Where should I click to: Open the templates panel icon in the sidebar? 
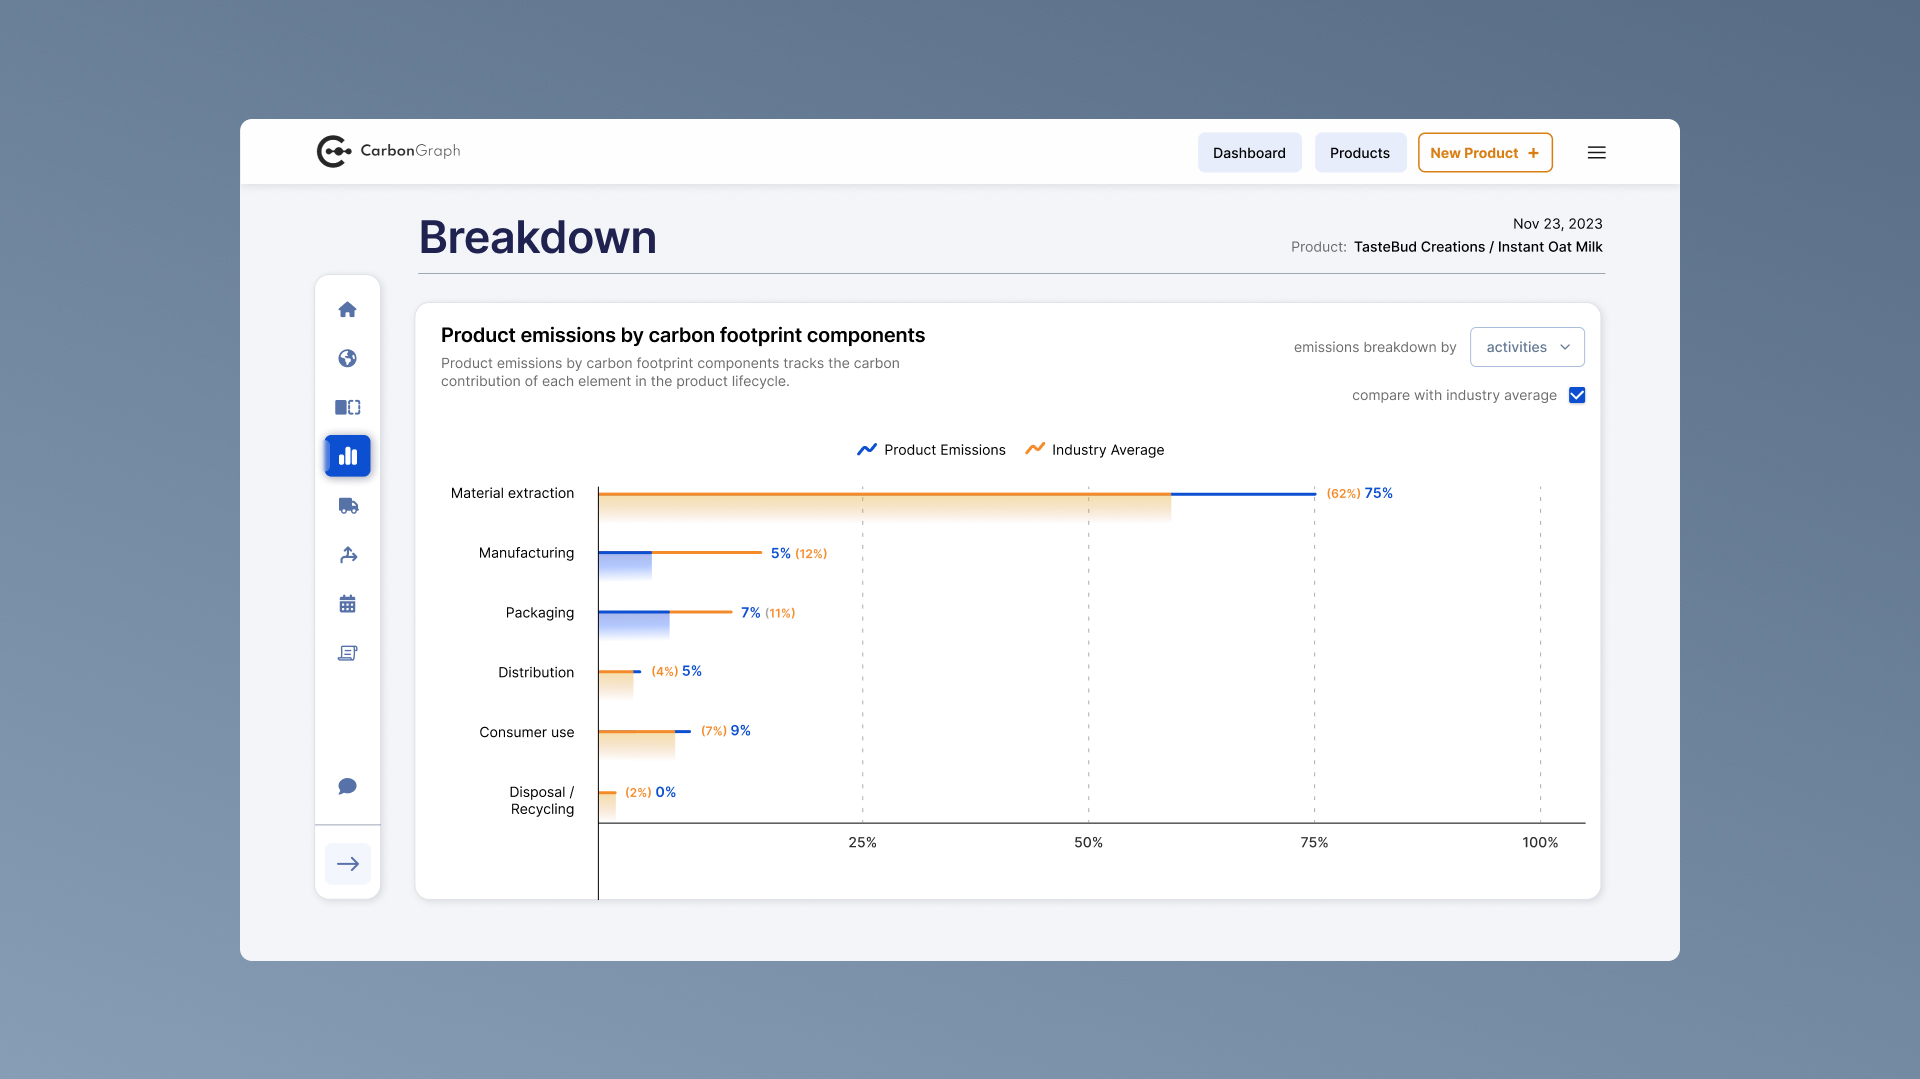point(347,407)
